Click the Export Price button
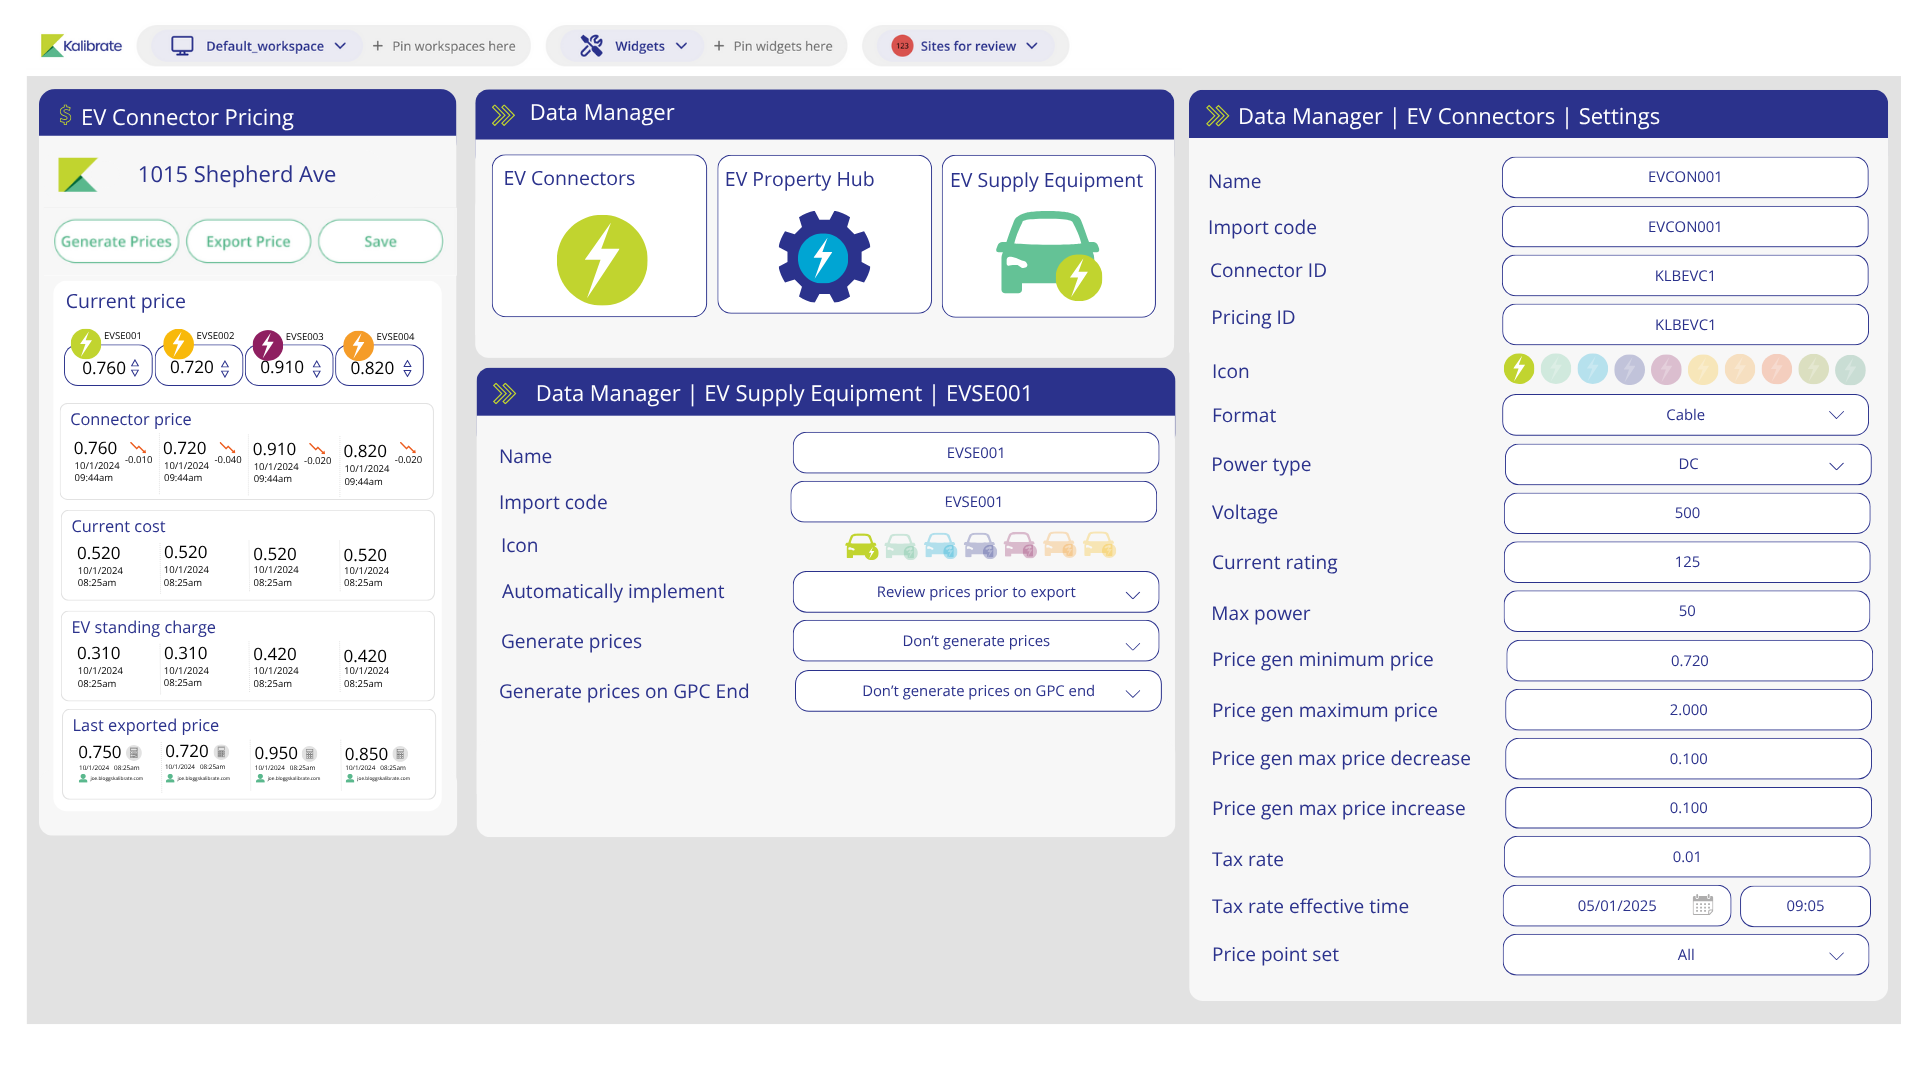 click(x=248, y=242)
